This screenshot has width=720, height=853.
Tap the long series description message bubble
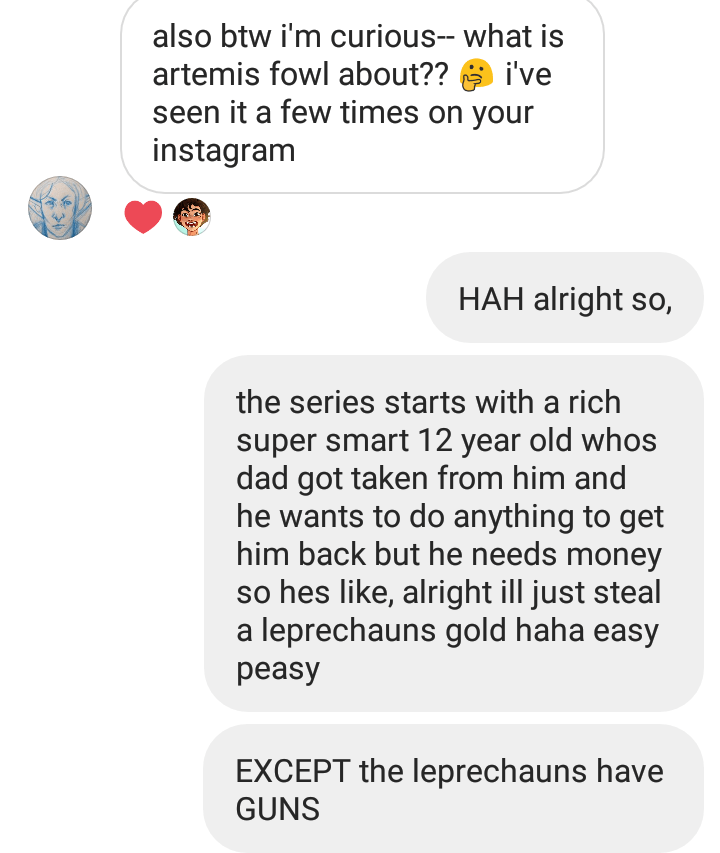click(454, 534)
